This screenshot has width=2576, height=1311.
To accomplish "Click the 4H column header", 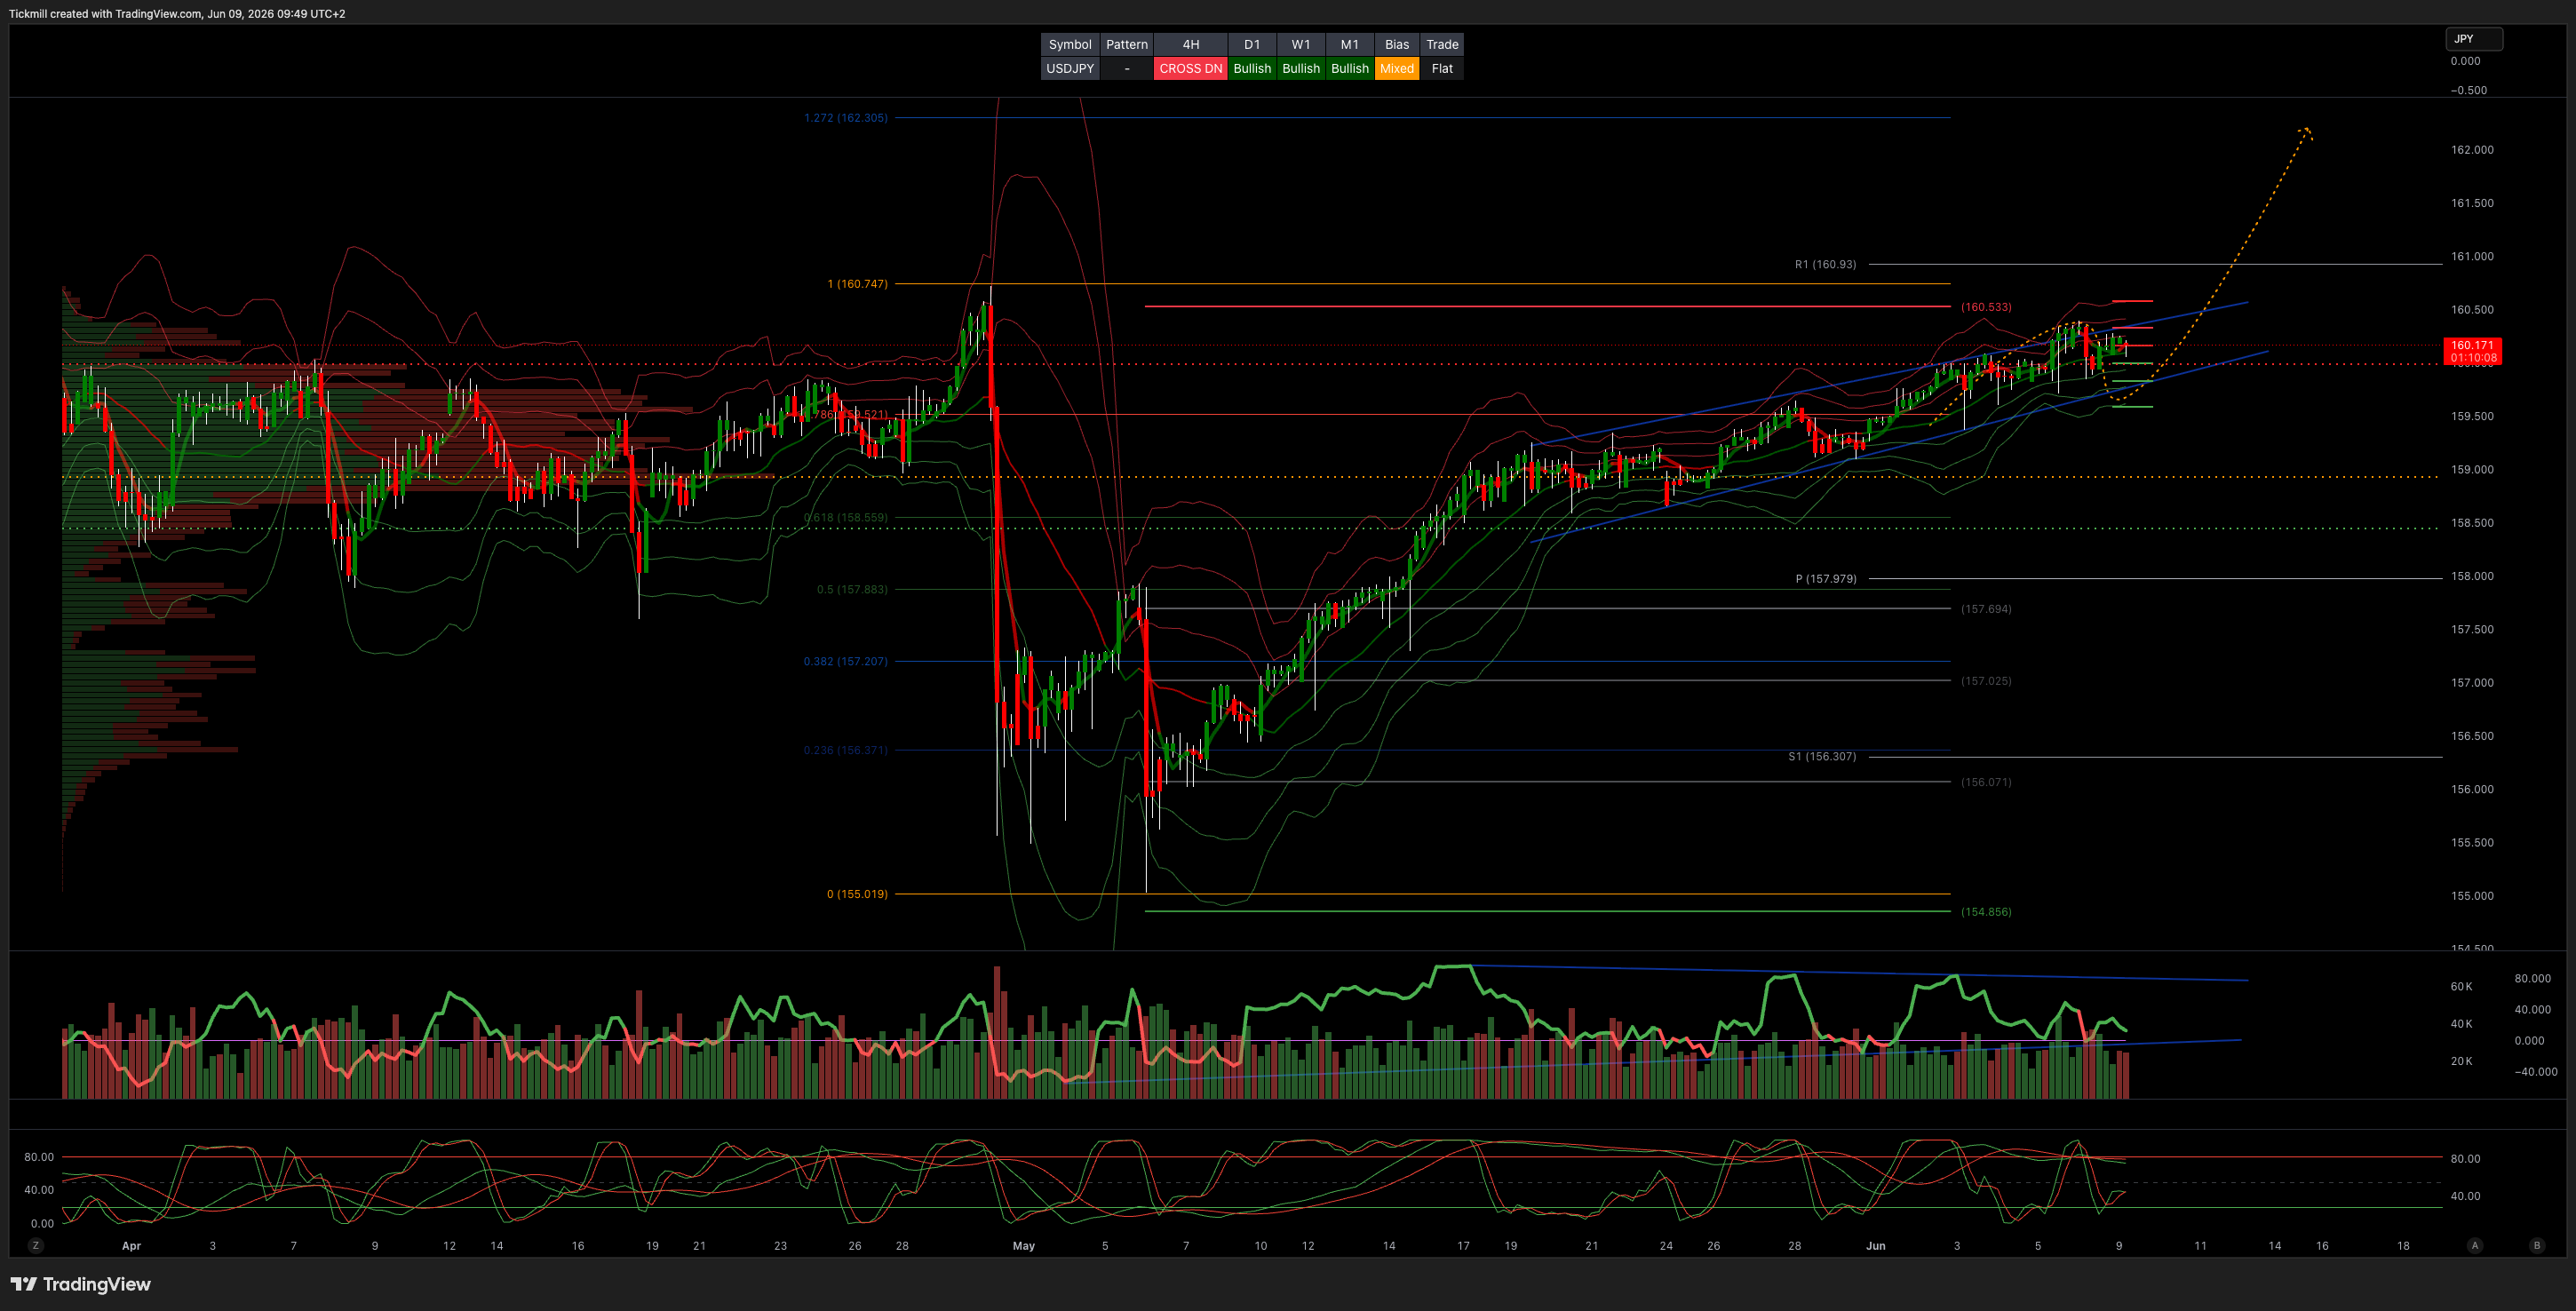I will point(1190,44).
